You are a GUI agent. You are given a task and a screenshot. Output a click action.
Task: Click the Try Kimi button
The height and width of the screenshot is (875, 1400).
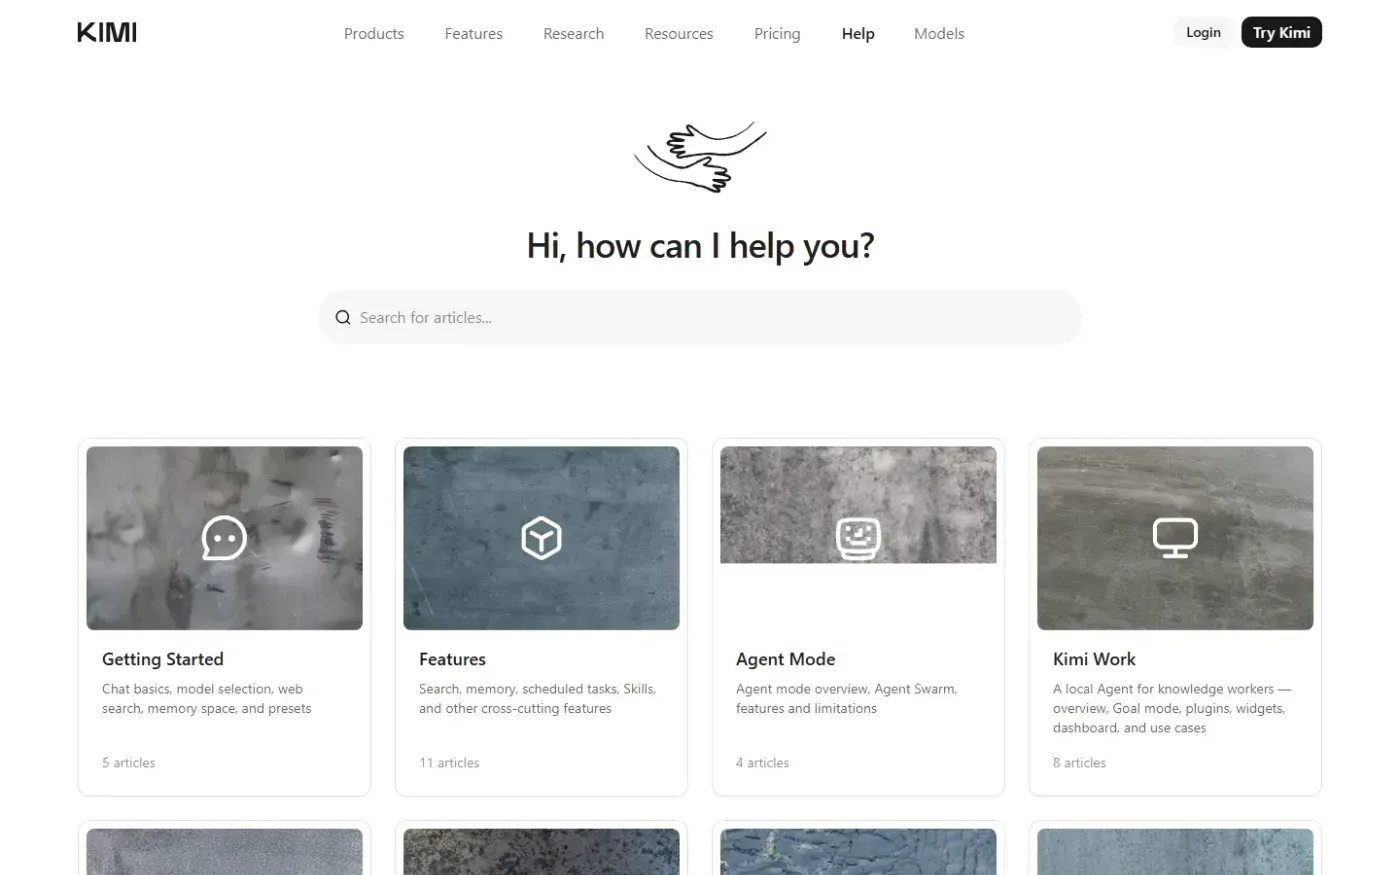(1281, 32)
